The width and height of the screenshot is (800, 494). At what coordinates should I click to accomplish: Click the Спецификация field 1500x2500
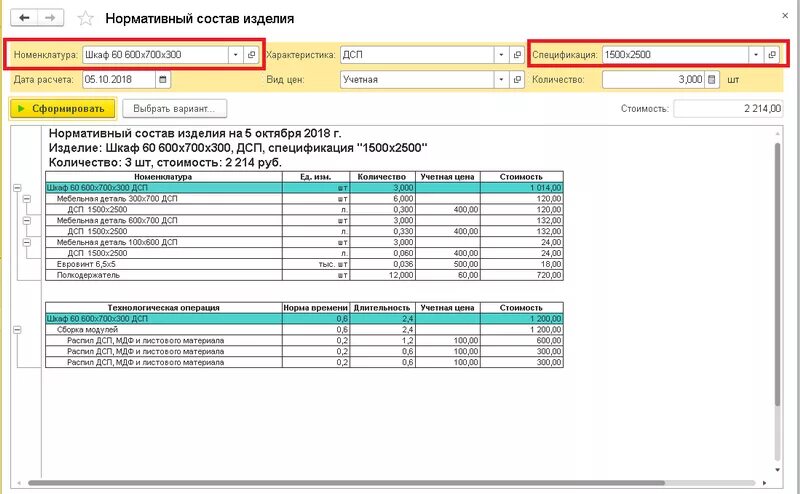pos(675,55)
